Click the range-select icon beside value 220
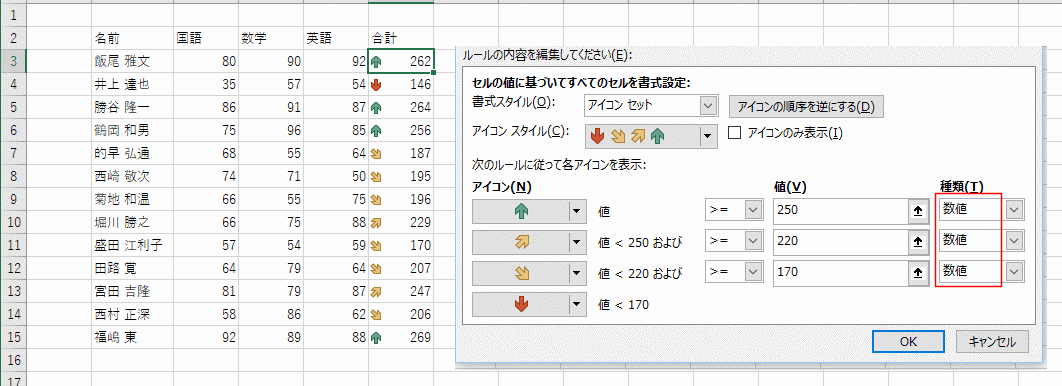 click(917, 240)
